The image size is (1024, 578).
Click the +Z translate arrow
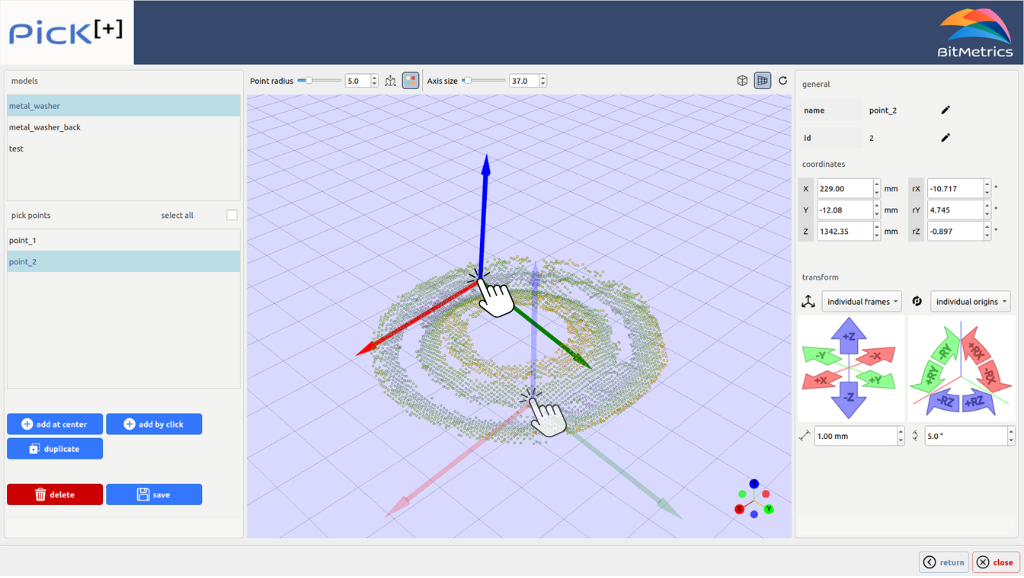848,336
